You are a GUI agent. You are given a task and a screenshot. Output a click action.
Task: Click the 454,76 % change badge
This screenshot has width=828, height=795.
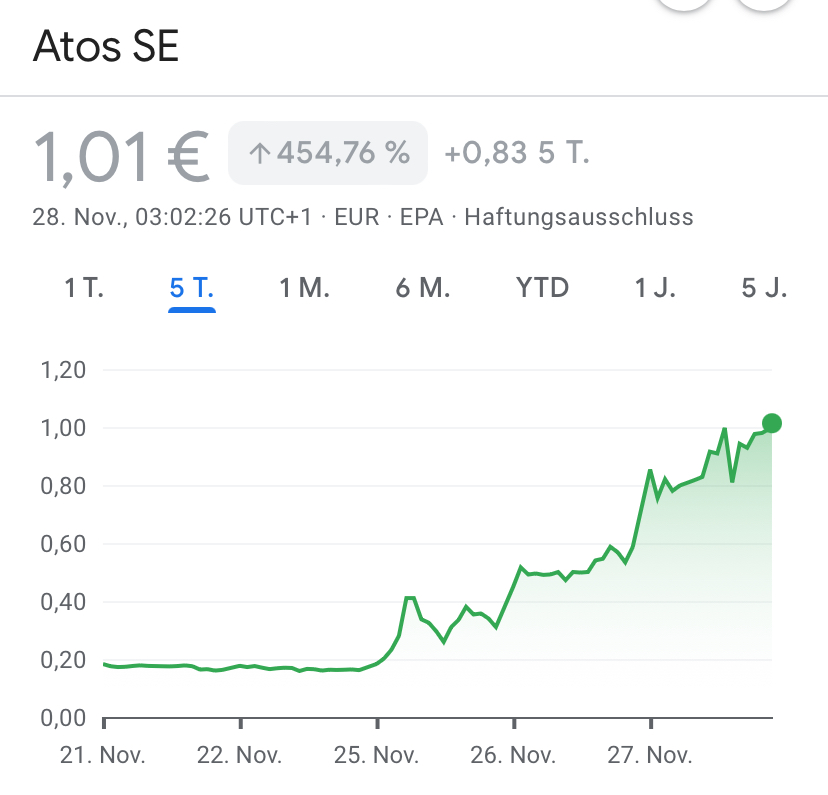coord(328,153)
